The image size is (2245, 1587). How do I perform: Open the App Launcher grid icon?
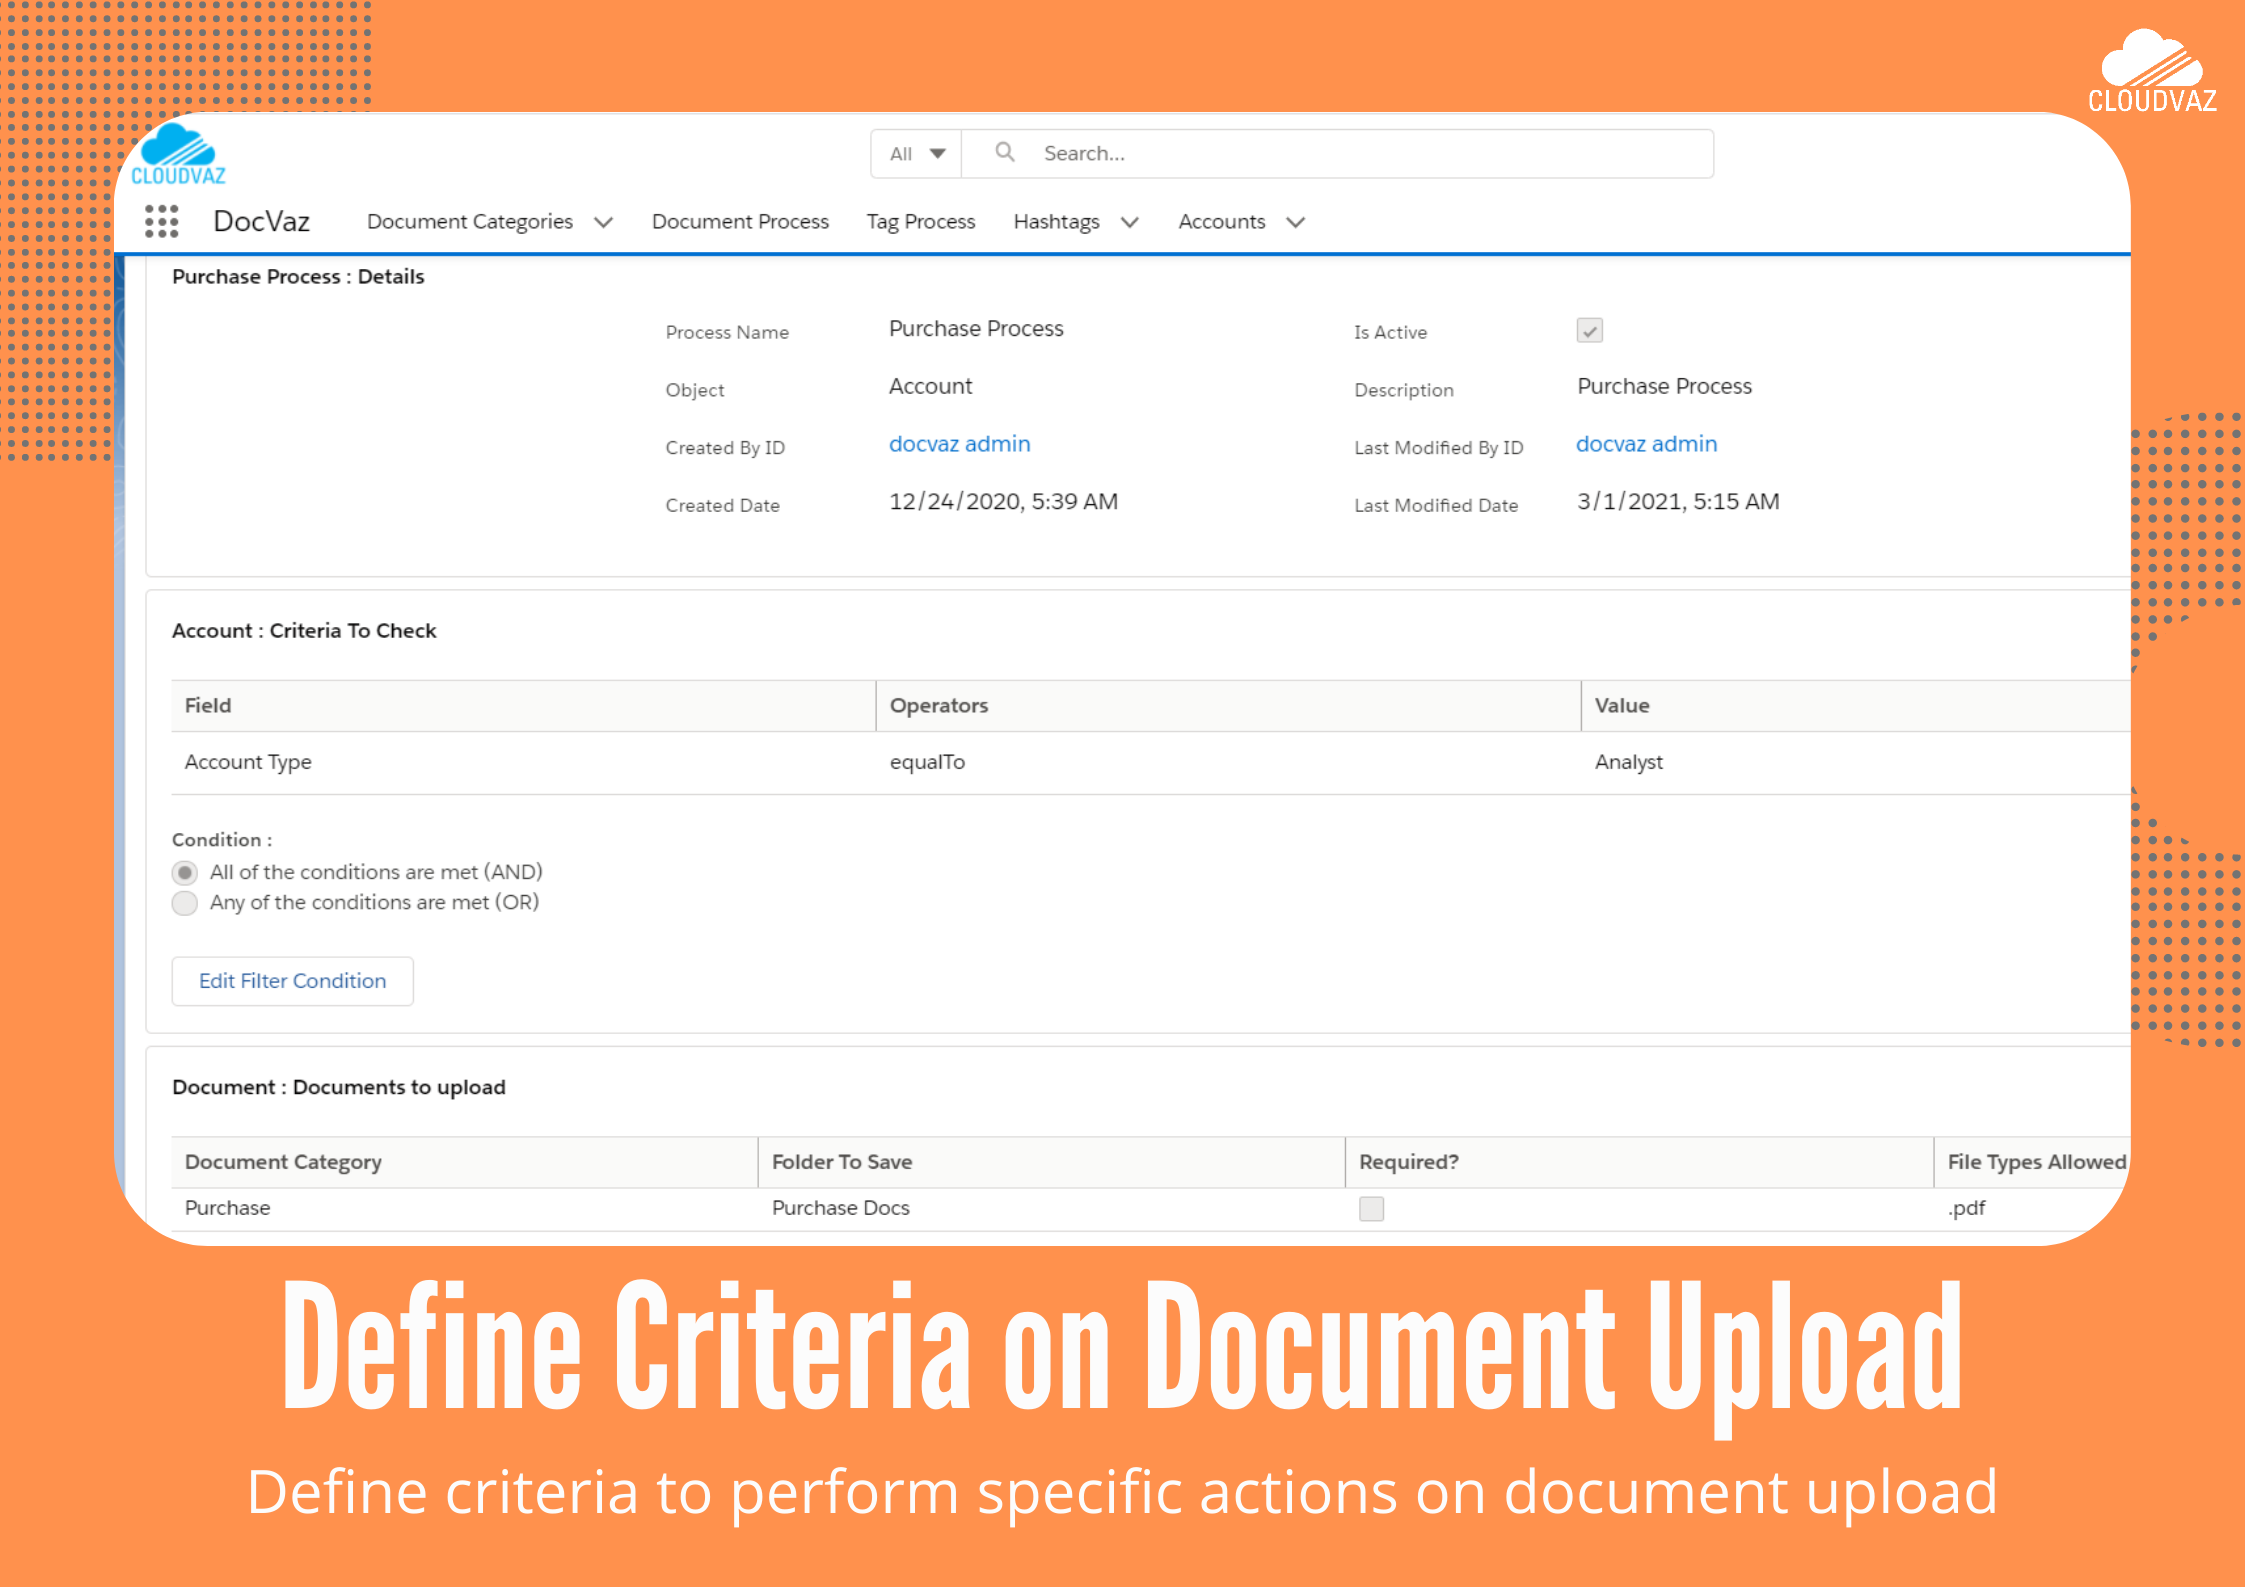162,221
